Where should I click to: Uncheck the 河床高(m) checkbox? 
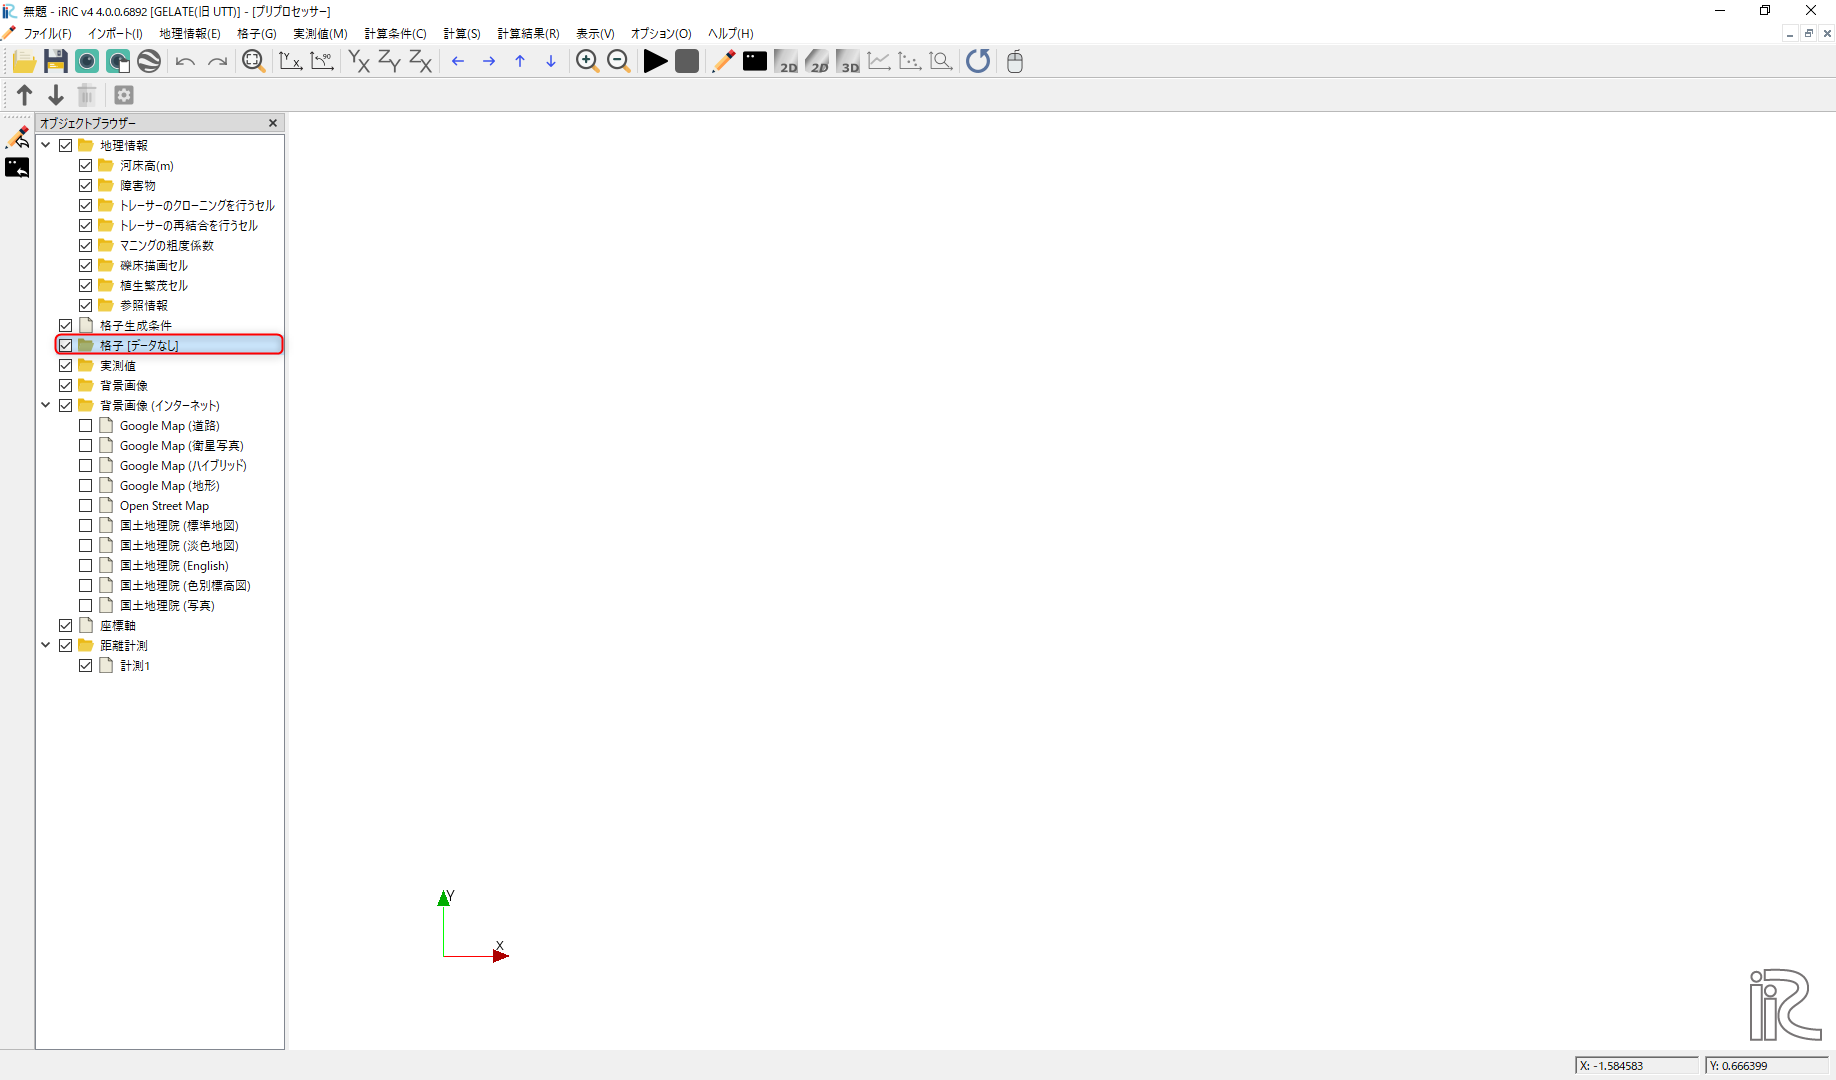tap(86, 166)
